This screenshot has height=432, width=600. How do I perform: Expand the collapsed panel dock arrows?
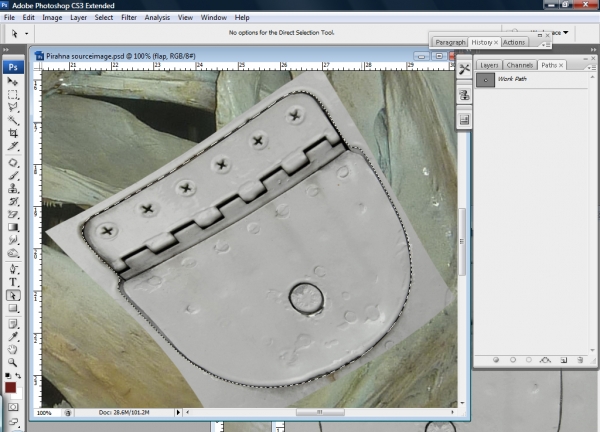pyautogui.click(x=593, y=50)
